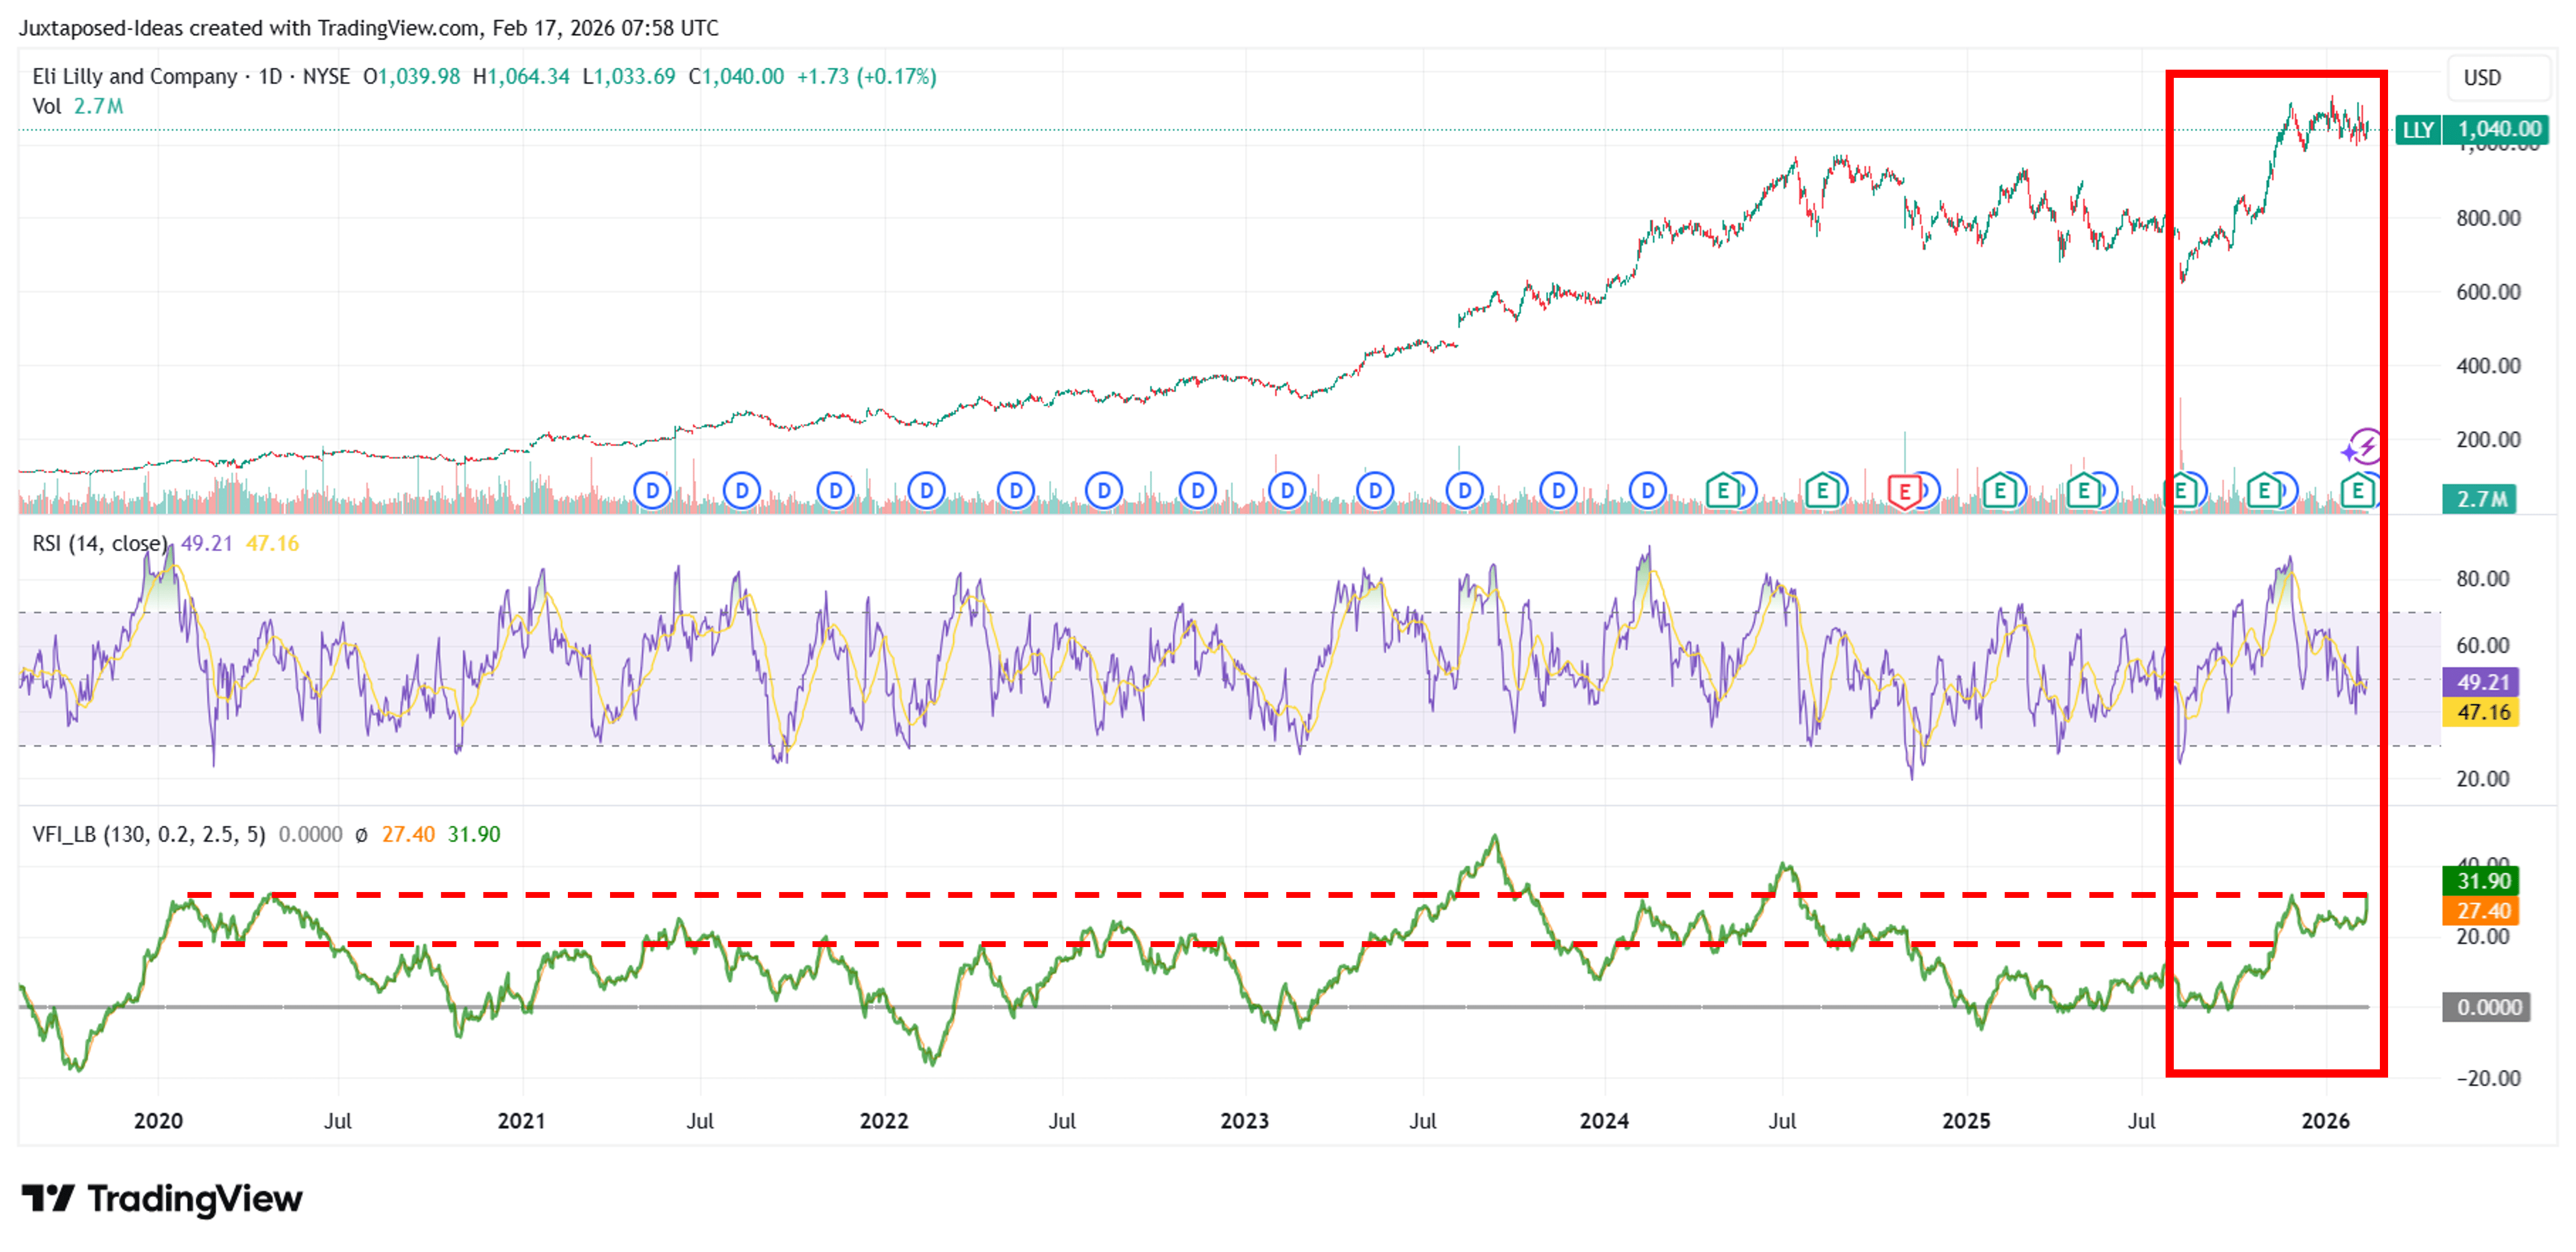Click the LLY price label tag
Screen dimensions: 2576x1252
tap(2418, 129)
